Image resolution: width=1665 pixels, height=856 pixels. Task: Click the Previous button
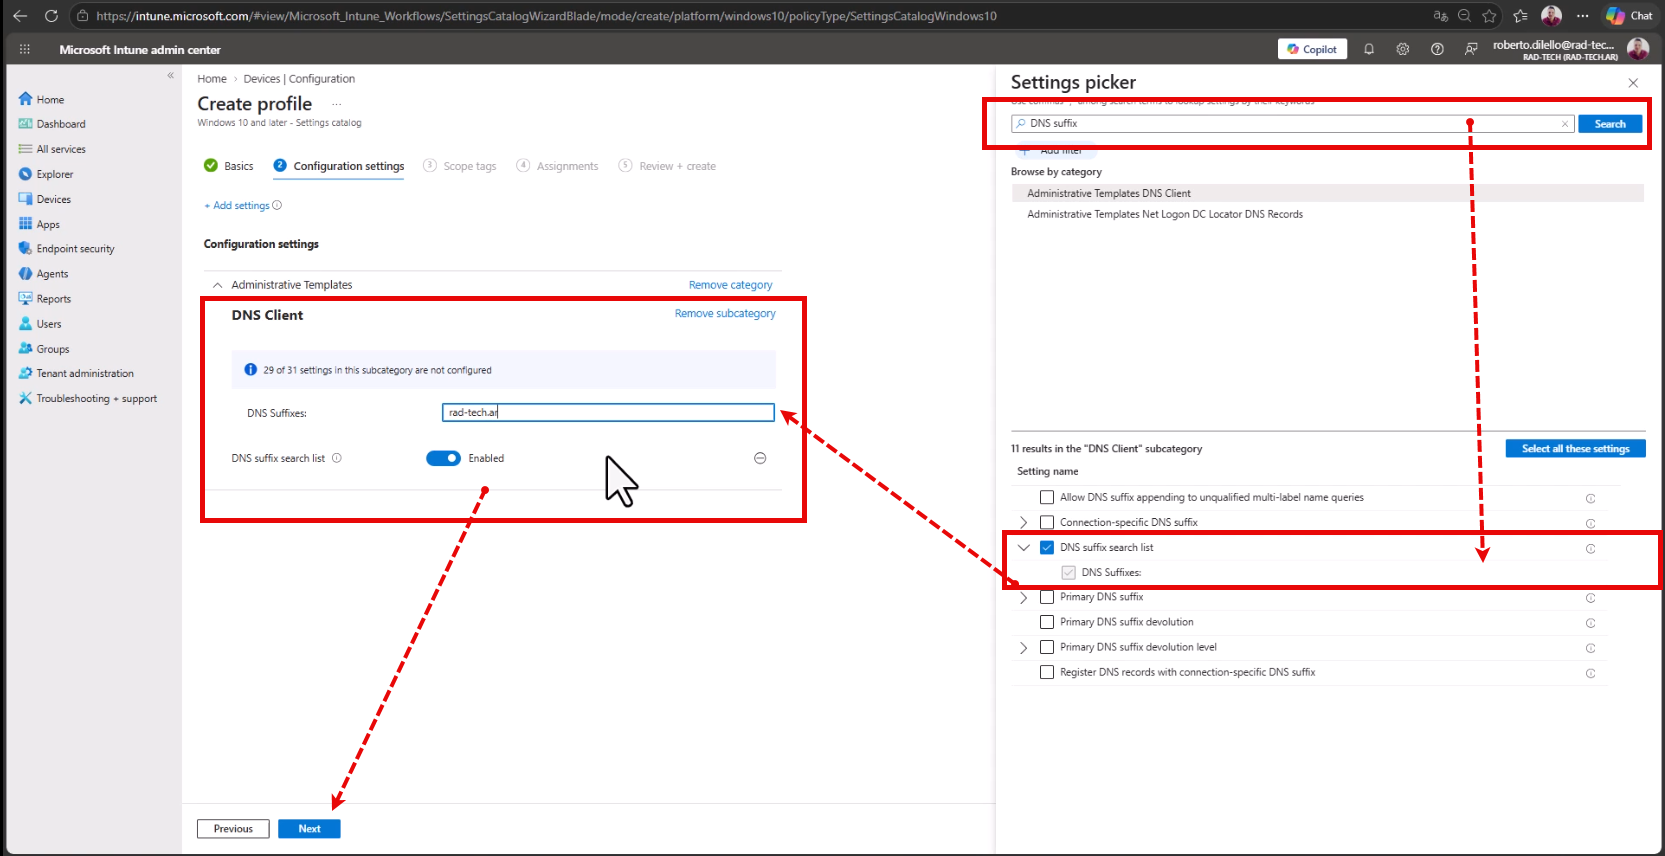pos(233,829)
